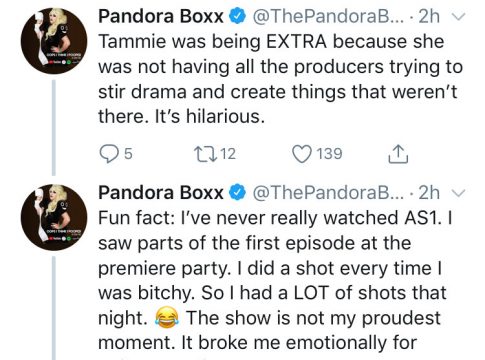Open Pandora Boxx avatar on first tweet
The height and width of the screenshot is (360, 485).
point(54,41)
